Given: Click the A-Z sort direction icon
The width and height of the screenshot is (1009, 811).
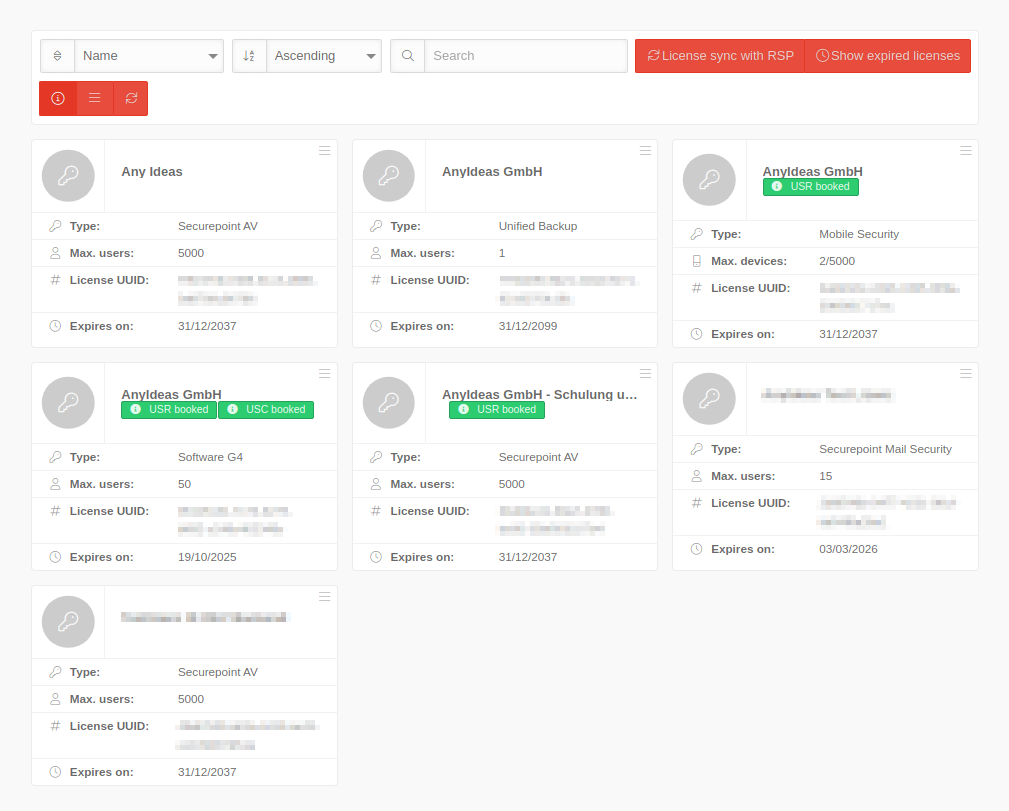Looking at the screenshot, I should (x=250, y=56).
